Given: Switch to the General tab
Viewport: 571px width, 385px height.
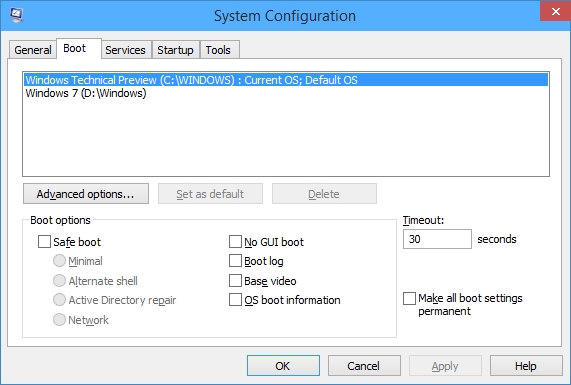Looking at the screenshot, I should click(33, 50).
